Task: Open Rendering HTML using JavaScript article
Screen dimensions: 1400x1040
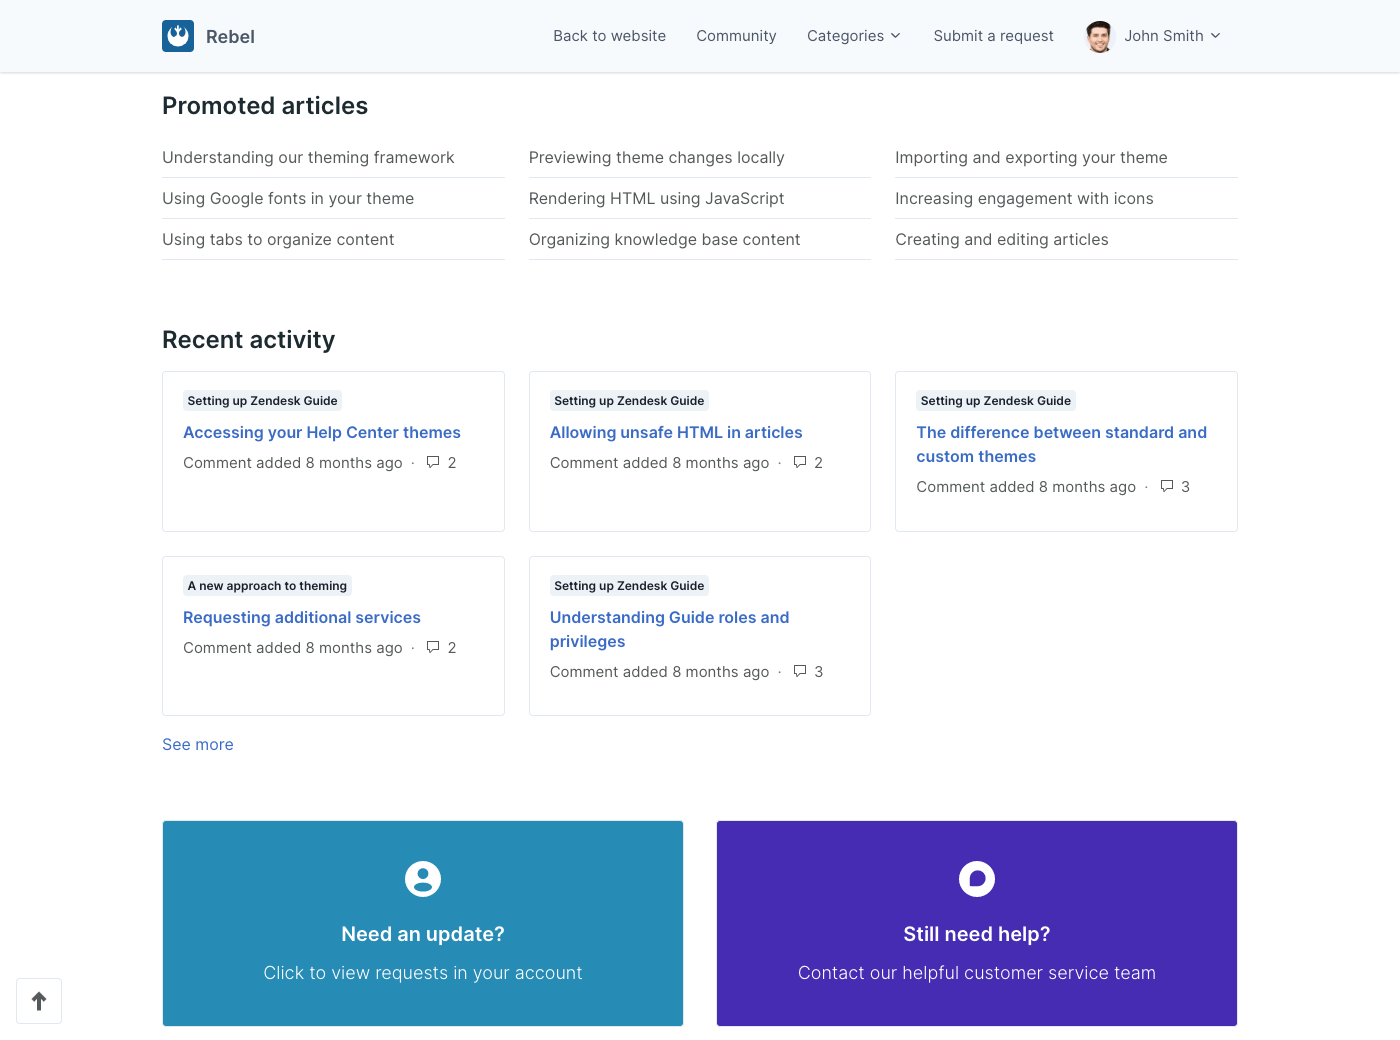Action: point(656,199)
